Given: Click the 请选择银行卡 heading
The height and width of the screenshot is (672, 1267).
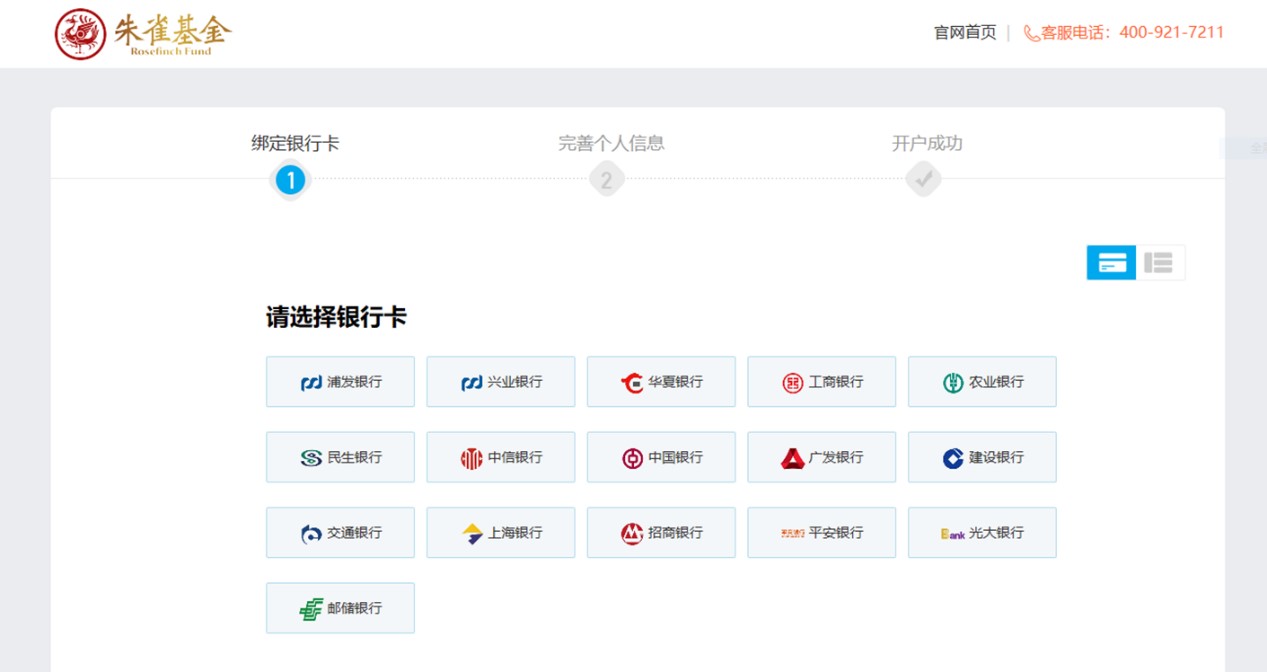Looking at the screenshot, I should pos(336,318).
